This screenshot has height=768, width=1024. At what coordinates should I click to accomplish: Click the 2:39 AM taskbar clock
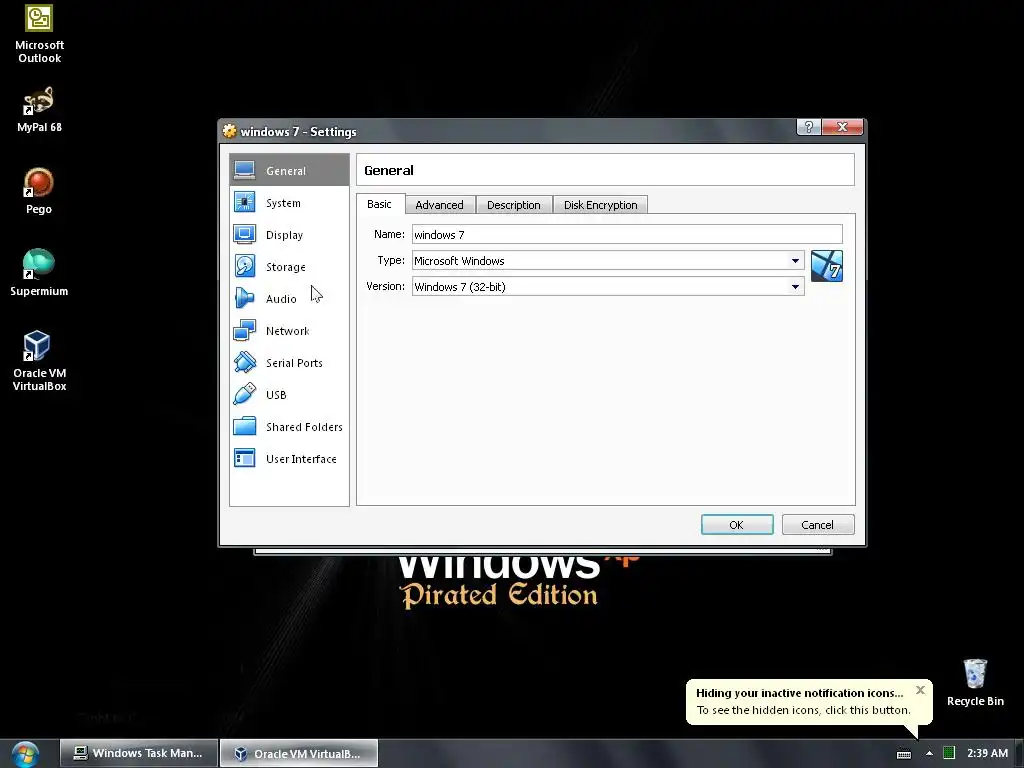pos(987,753)
